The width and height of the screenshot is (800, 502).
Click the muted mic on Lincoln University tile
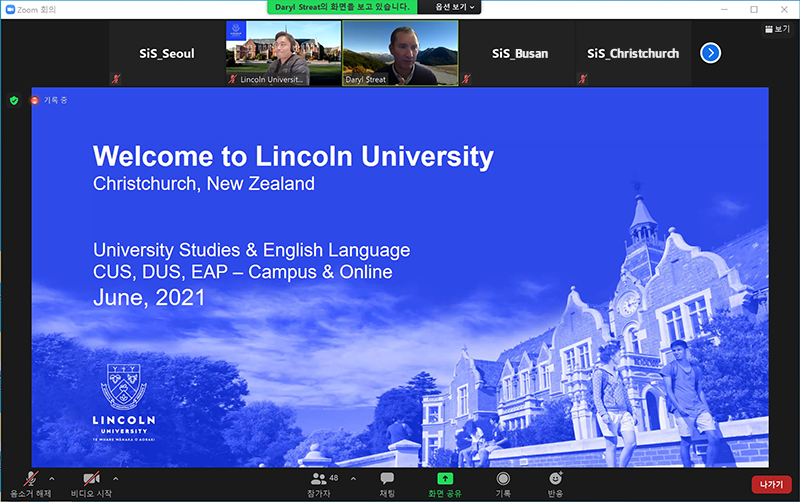tap(233, 79)
